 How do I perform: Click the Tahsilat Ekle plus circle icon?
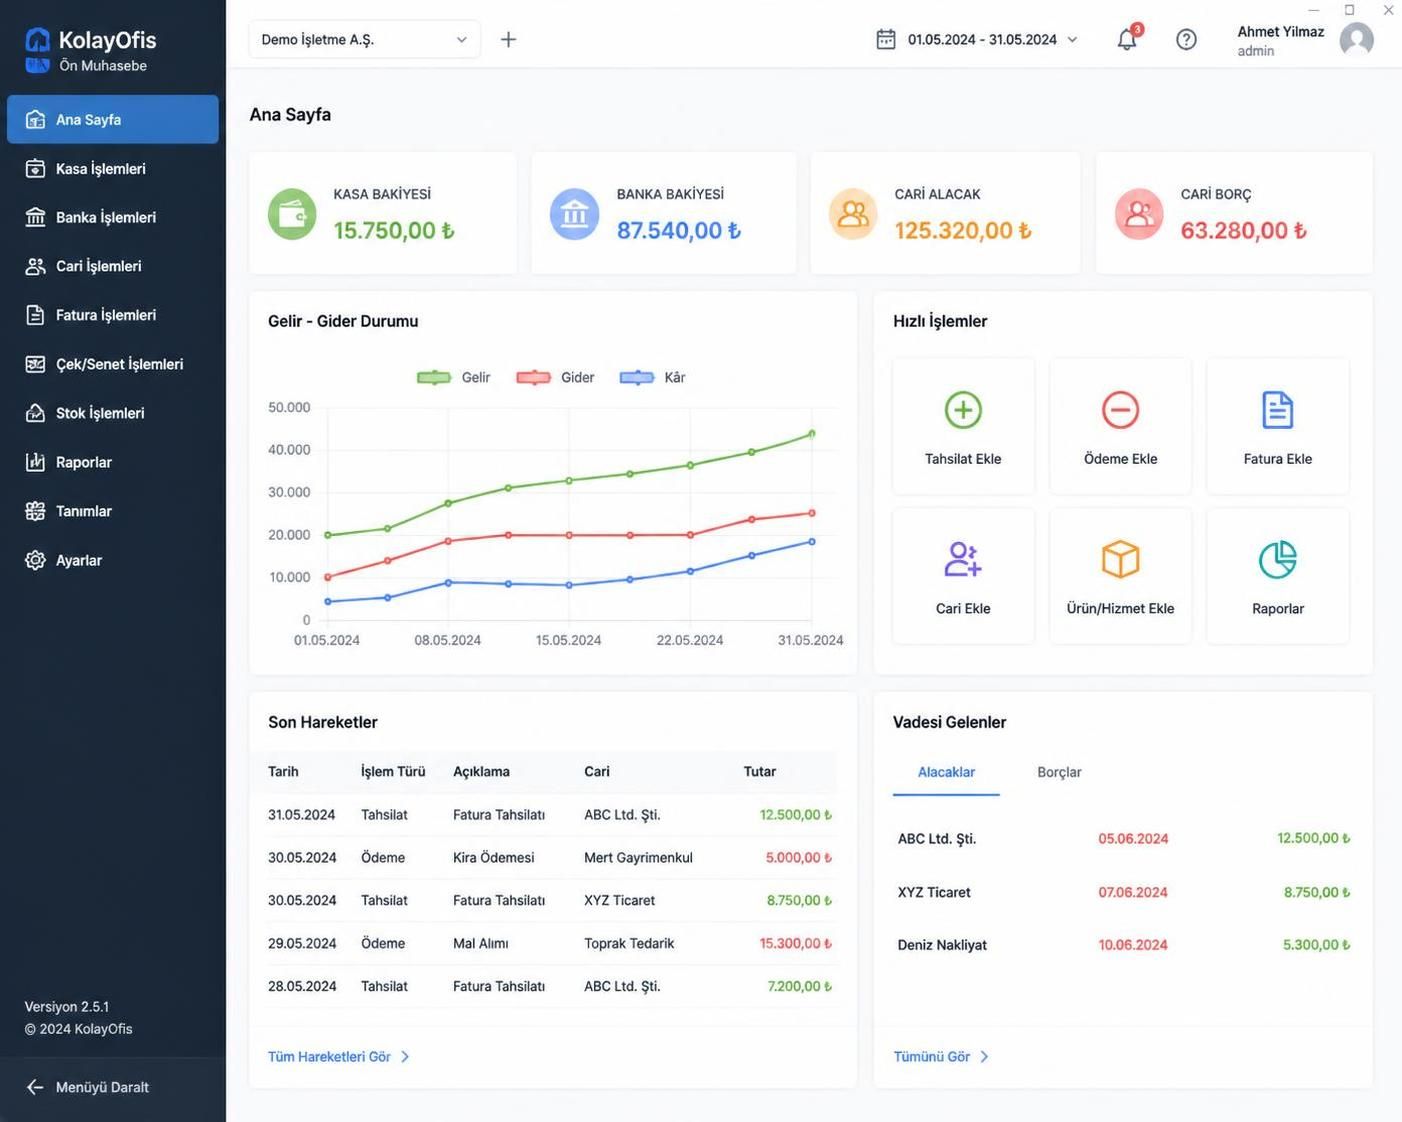963,410
